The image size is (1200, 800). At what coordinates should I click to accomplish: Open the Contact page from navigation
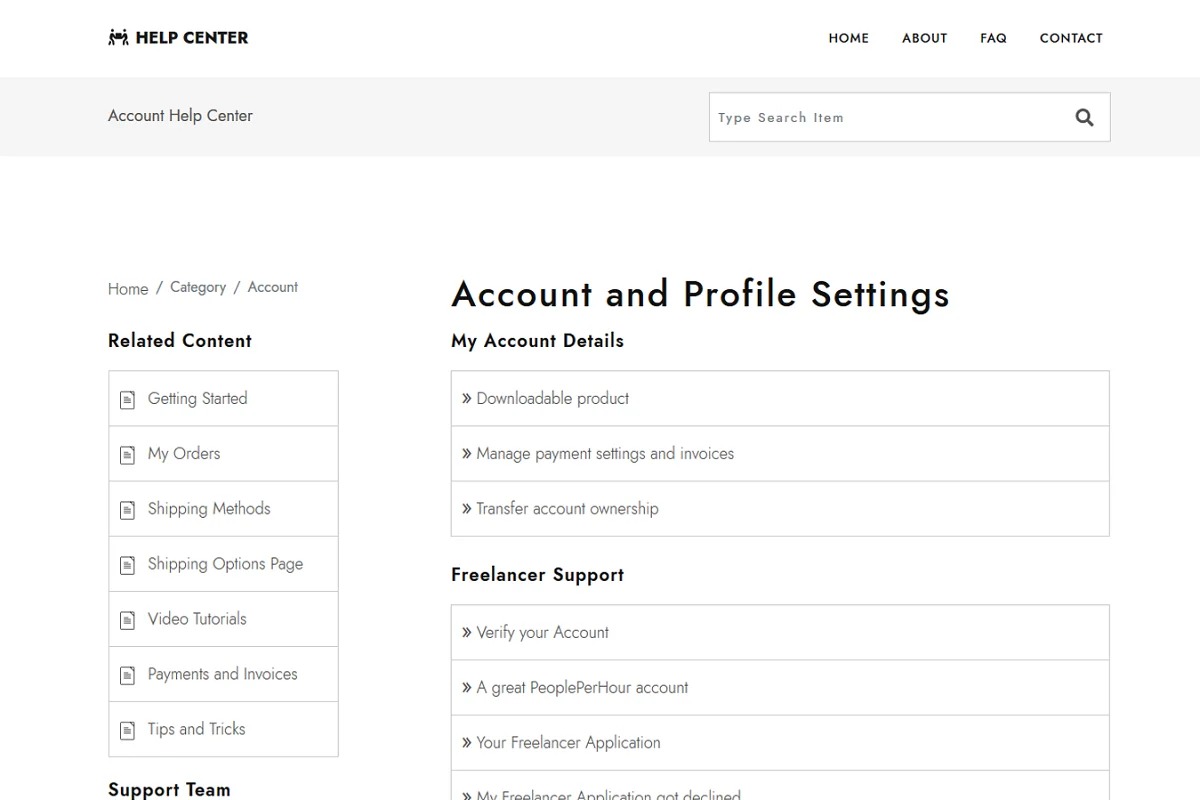[1071, 38]
